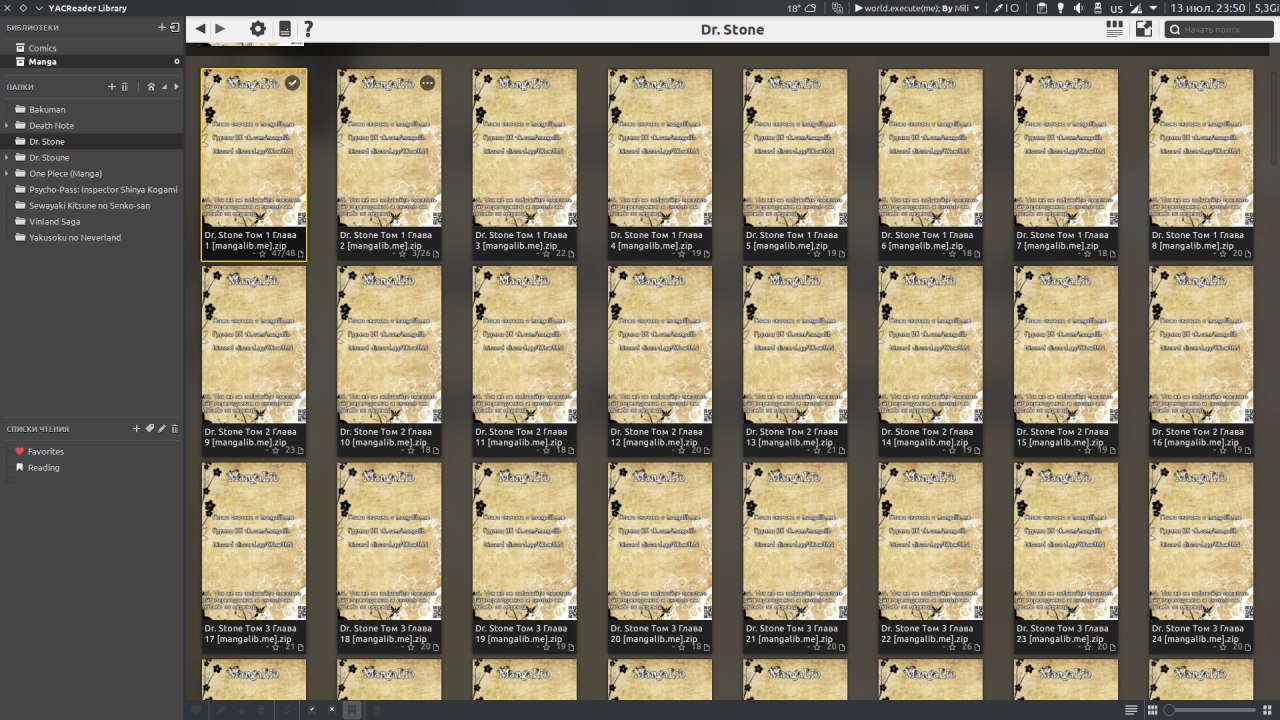Go to root folder home icon
The image size is (1280, 720).
coord(151,87)
